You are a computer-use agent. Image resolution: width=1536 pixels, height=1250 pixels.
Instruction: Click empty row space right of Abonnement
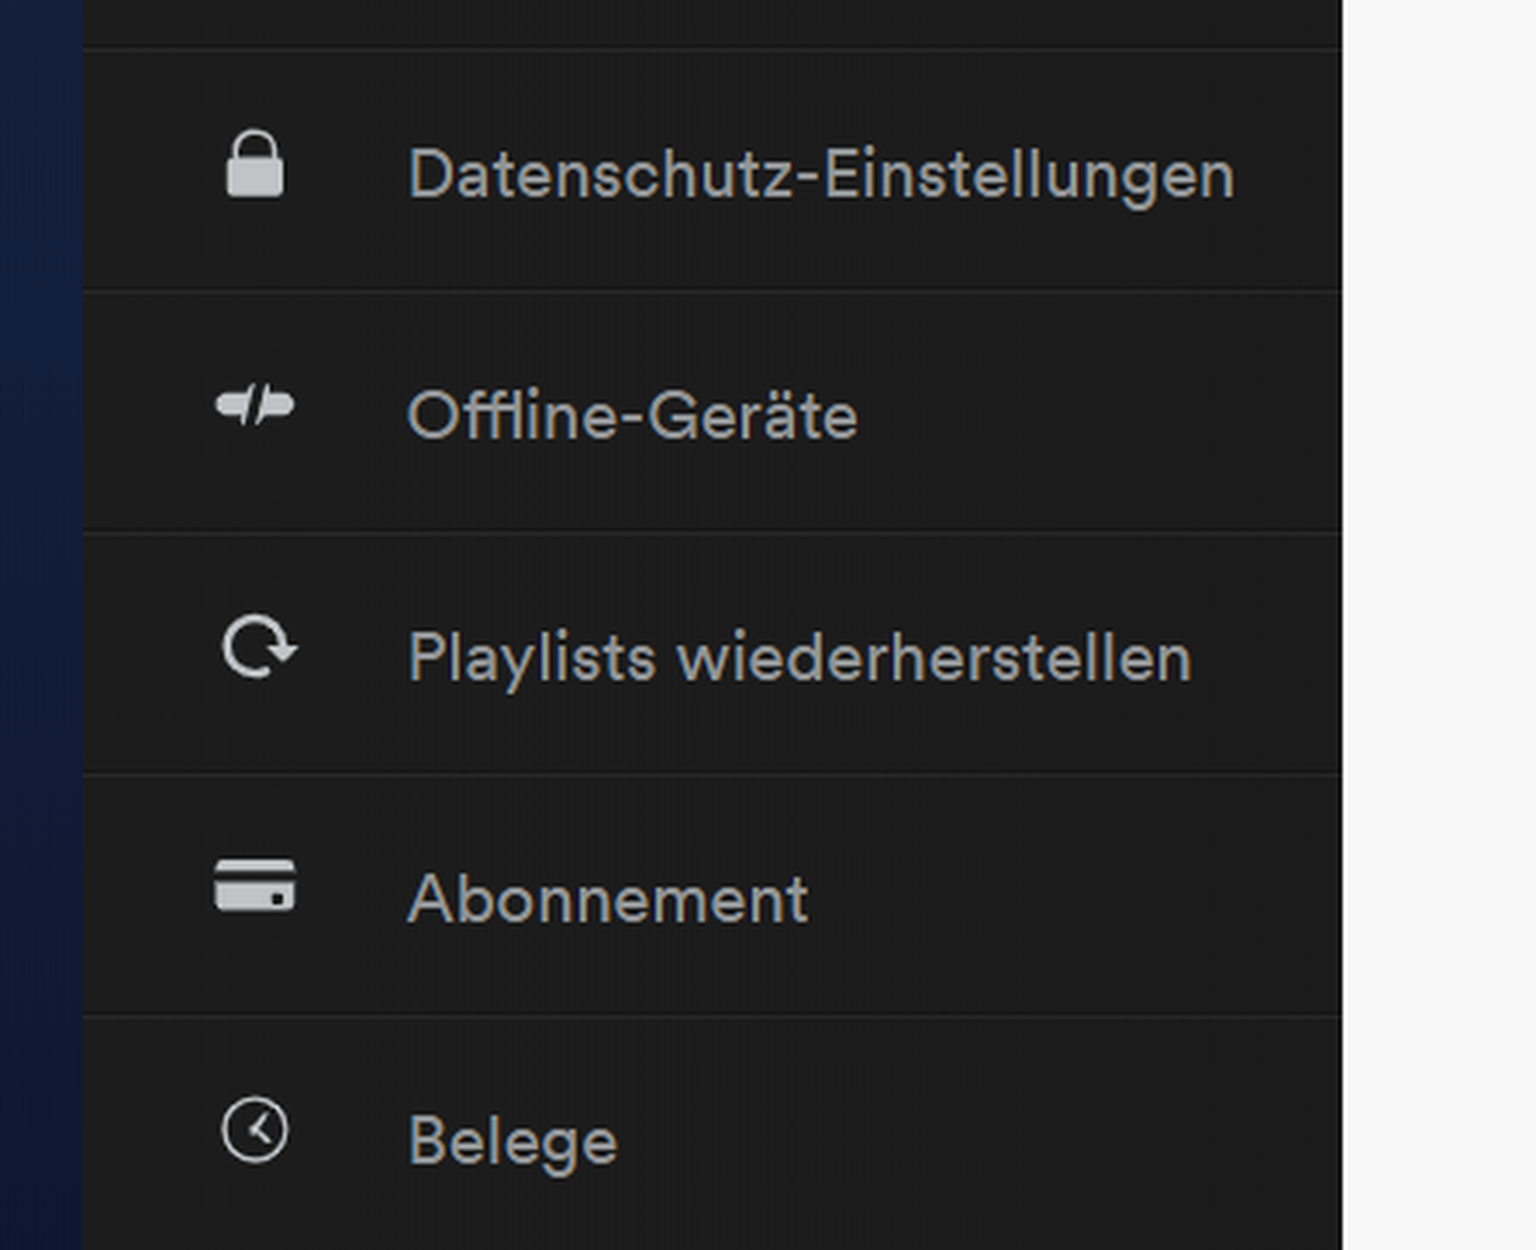pyautogui.click(x=1070, y=897)
